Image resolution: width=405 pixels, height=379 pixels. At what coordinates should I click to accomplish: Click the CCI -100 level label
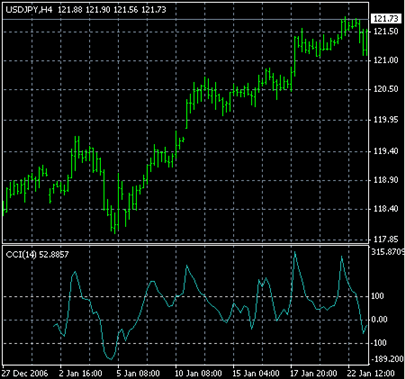tap(378, 343)
